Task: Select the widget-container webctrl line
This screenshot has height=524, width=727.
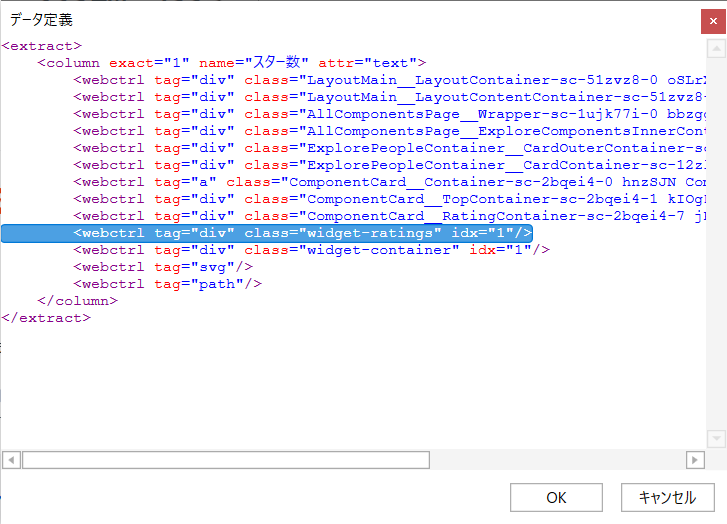Action: pyautogui.click(x=312, y=250)
